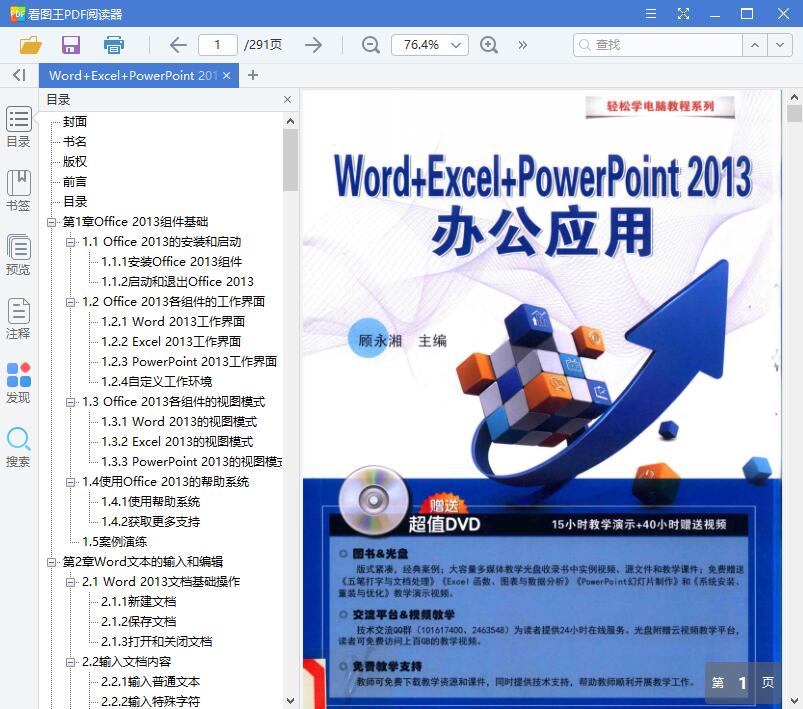803x709 pixels.
Task: Select 1.3.3 PowerPoint 2013的视图模式
Action: click(192, 461)
